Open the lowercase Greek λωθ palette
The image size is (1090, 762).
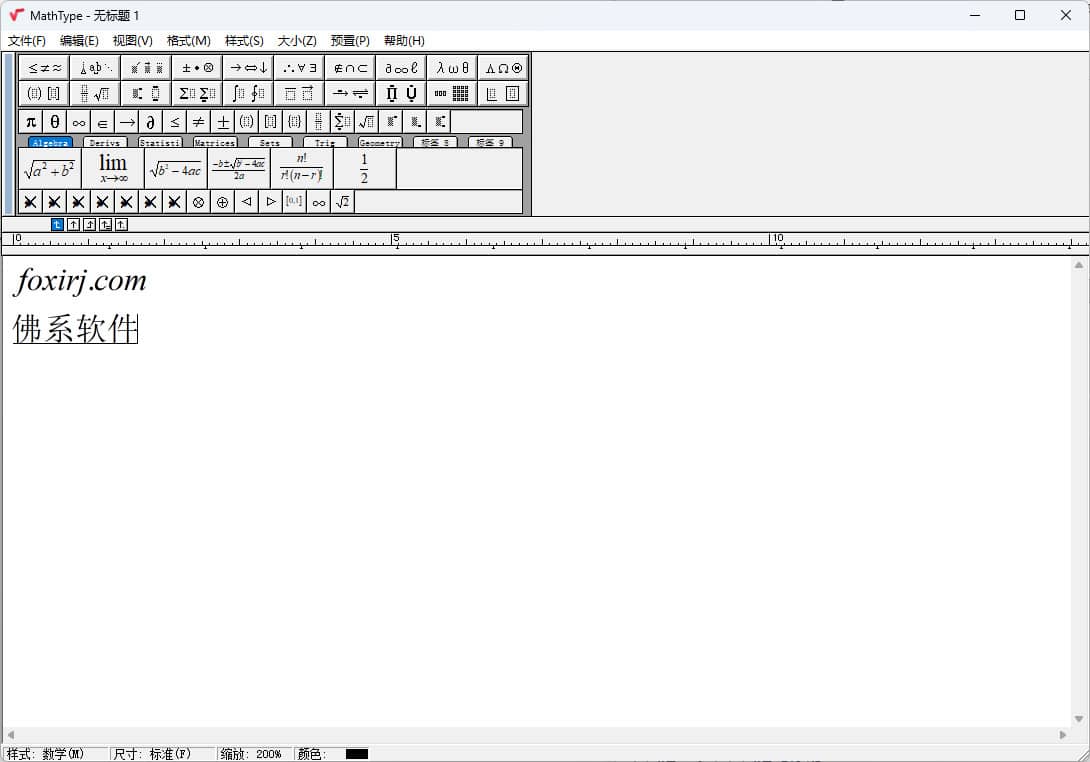(453, 67)
